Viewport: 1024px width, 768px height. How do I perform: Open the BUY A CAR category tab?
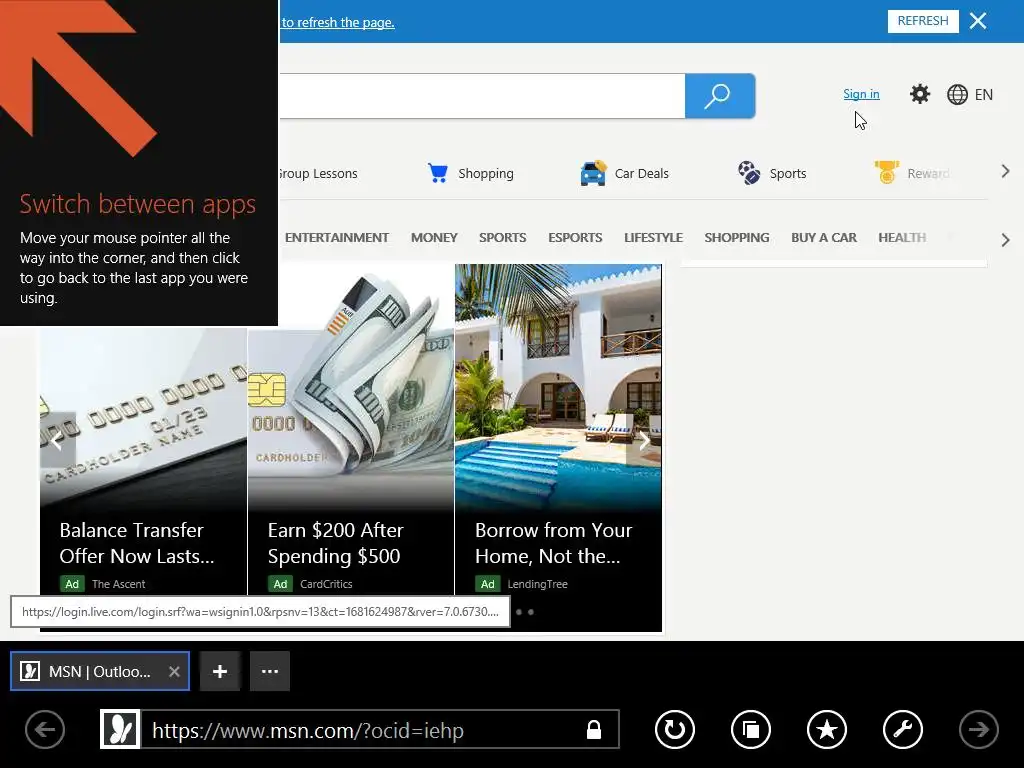point(824,238)
